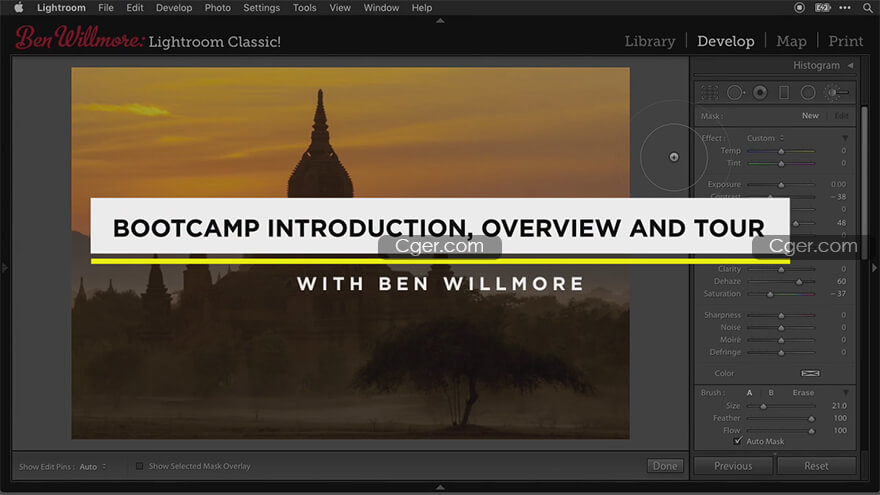This screenshot has width=880, height=495.
Task: Select the Radial Filter tool
Action: (808, 93)
